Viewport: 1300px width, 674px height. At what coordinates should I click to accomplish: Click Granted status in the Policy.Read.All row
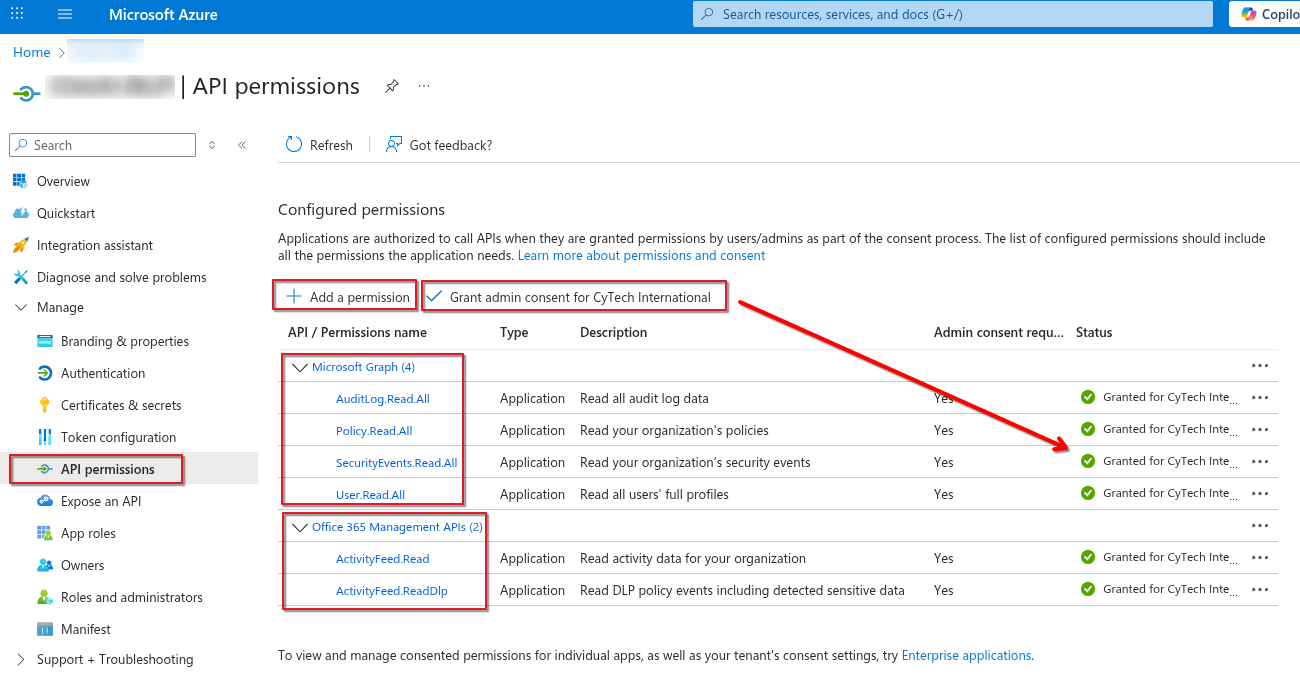point(1160,429)
